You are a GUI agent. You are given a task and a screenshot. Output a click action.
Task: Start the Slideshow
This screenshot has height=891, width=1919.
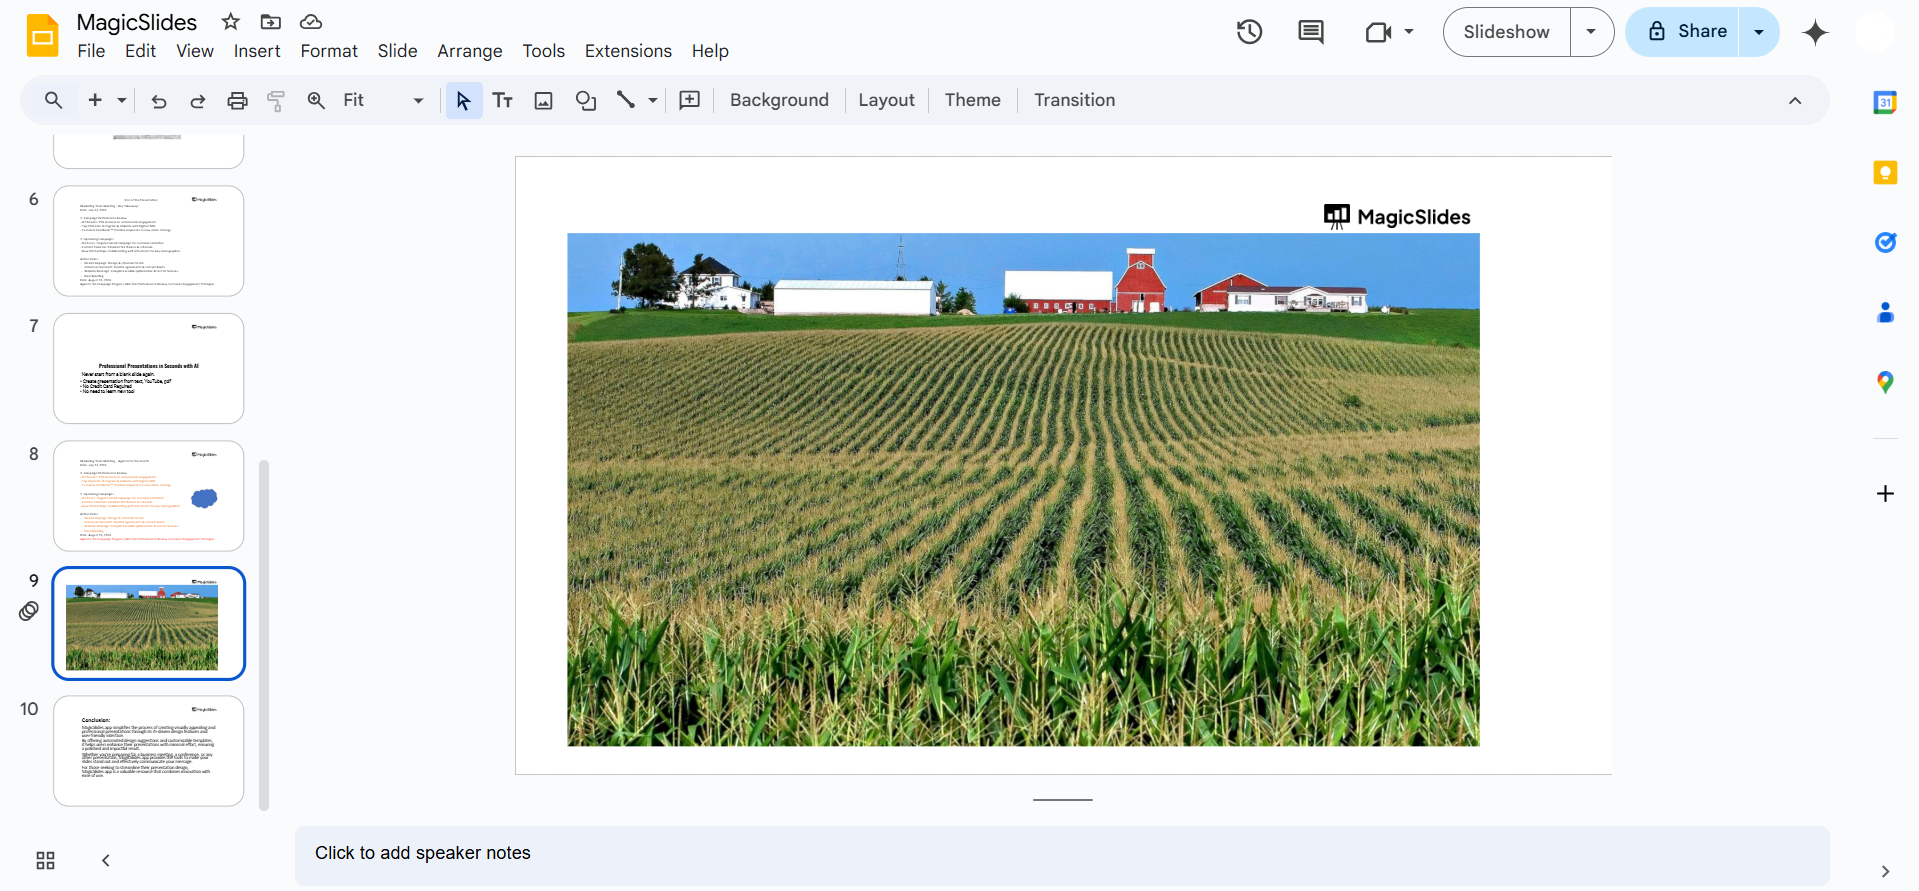1506,32
